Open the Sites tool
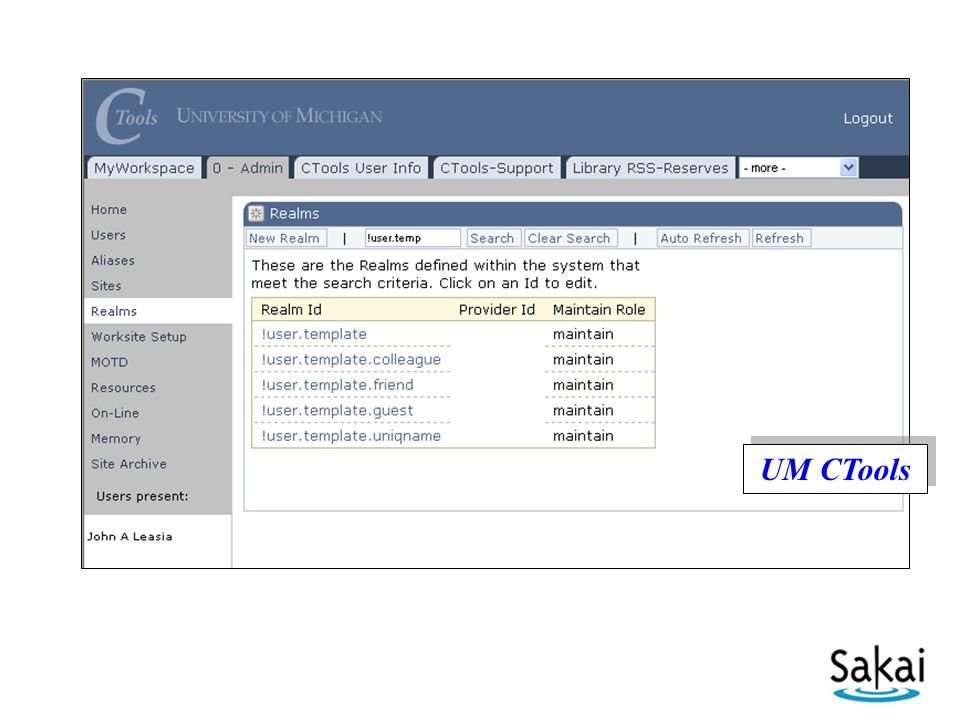This screenshot has height=720, width=960. pyautogui.click(x=106, y=286)
